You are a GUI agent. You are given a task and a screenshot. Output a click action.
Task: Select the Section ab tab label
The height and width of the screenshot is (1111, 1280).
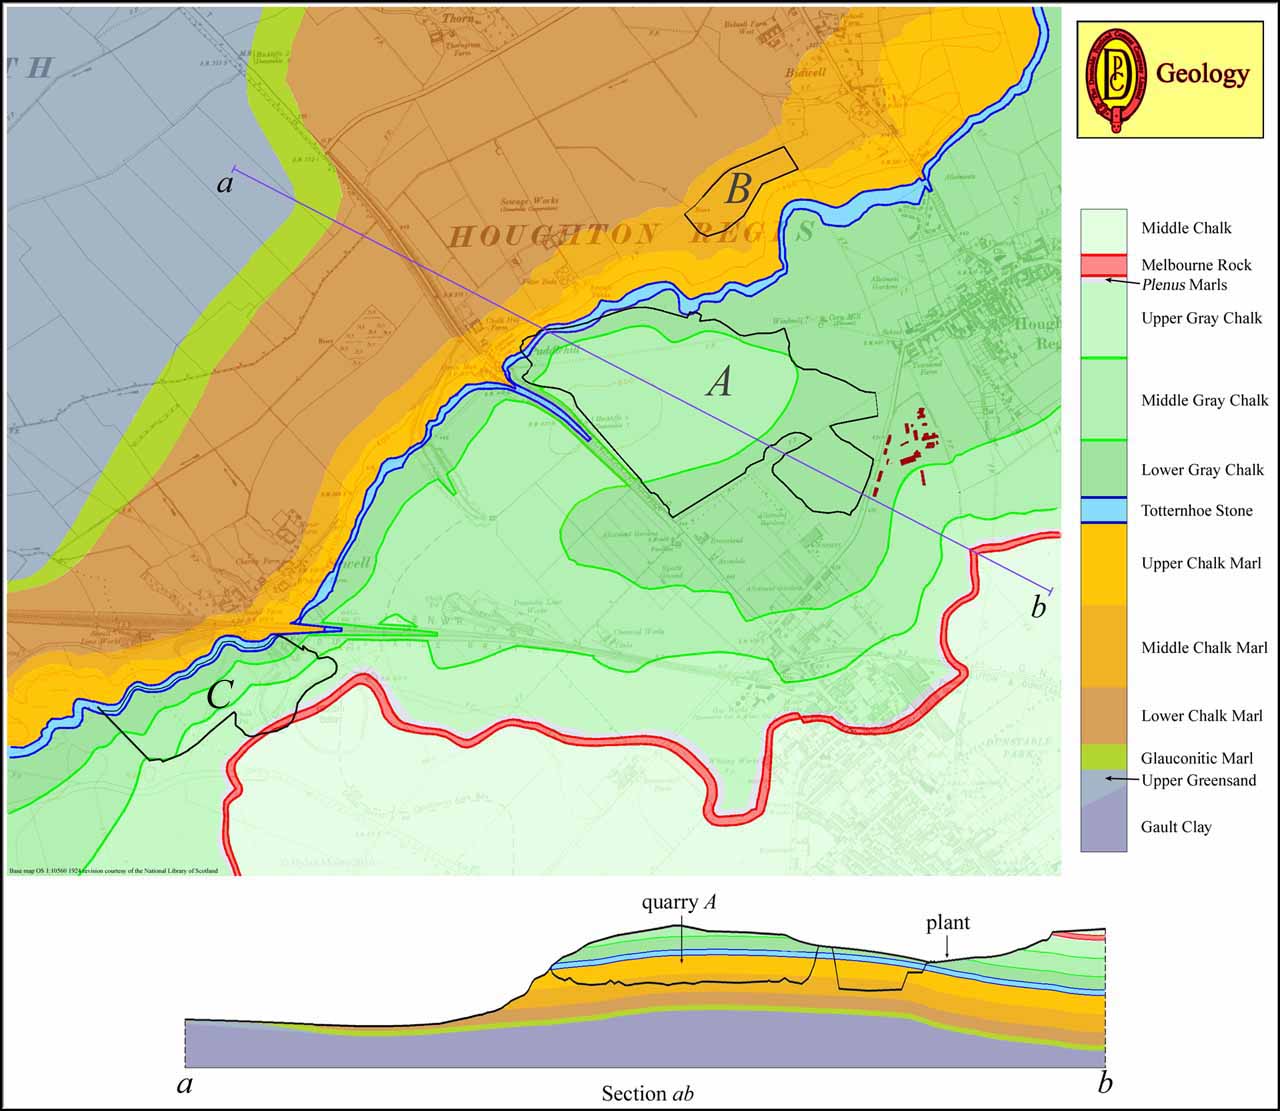tap(650, 1095)
